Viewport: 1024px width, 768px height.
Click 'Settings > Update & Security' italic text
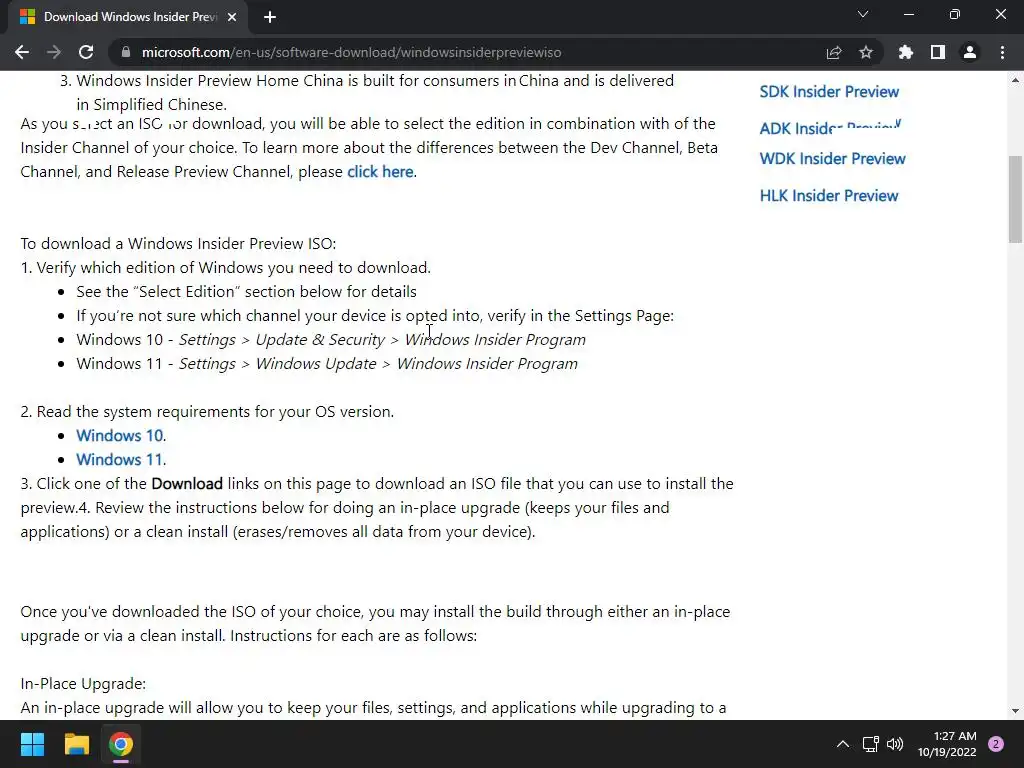(x=281, y=340)
